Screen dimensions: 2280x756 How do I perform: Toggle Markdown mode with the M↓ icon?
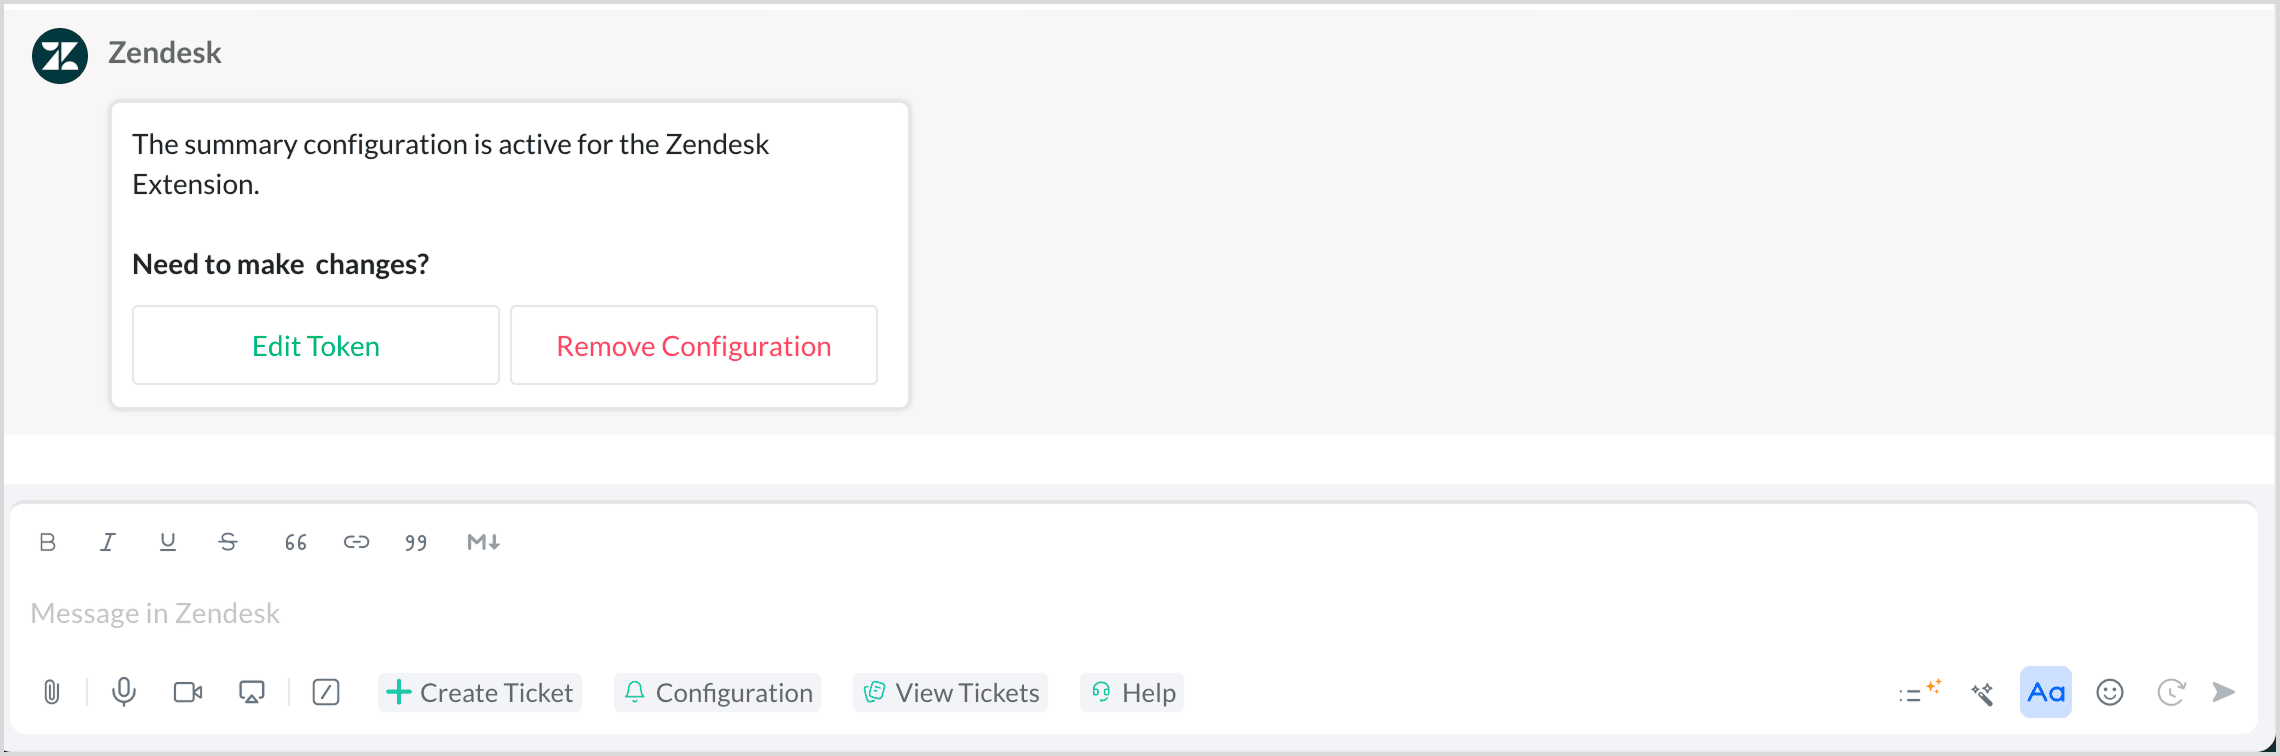coord(483,542)
